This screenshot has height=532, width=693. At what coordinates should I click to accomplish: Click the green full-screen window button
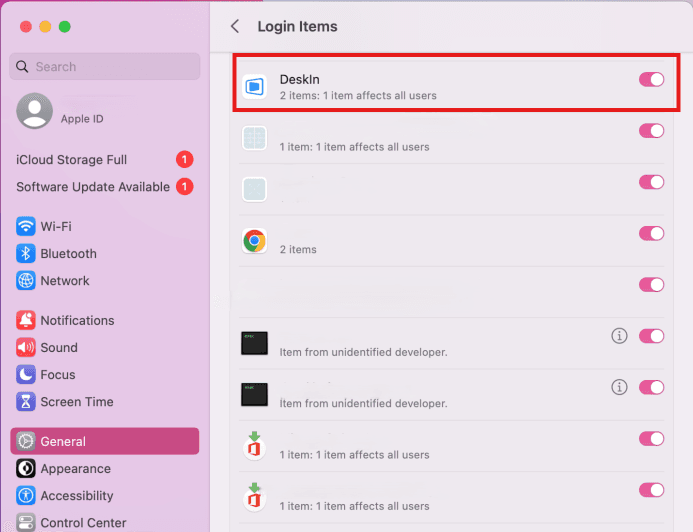65,27
